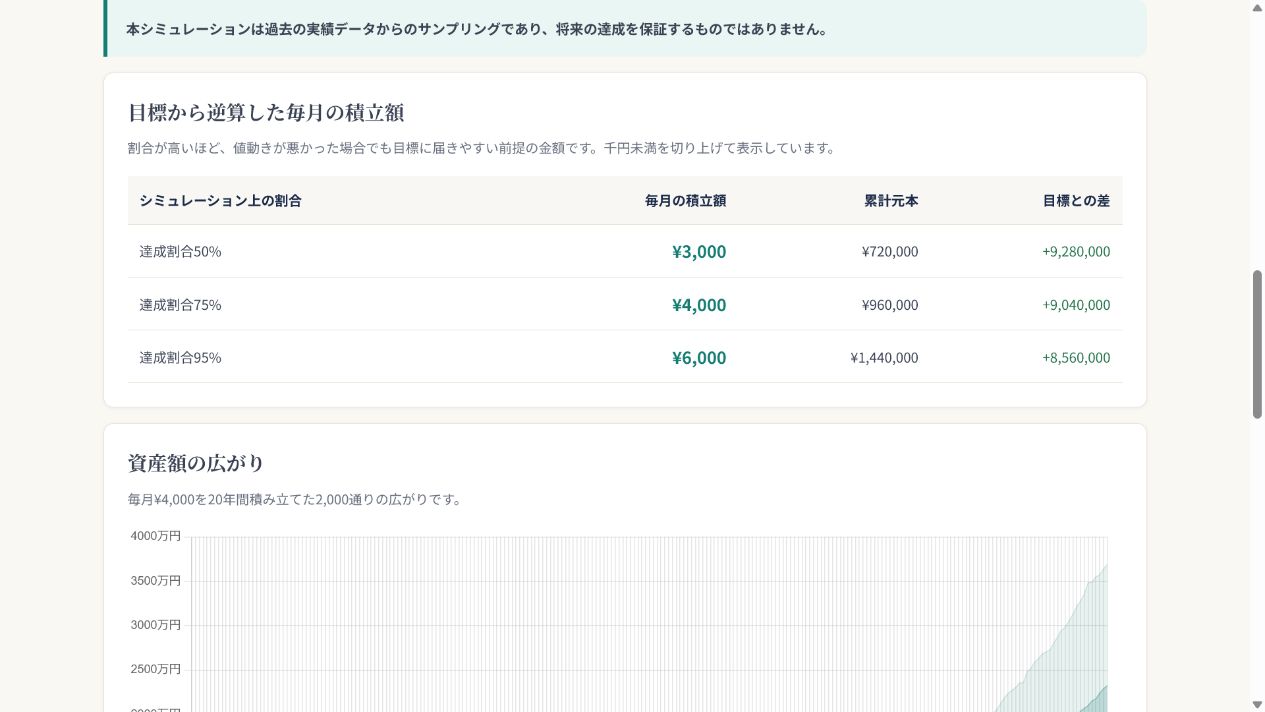Click the ¥4,000 monthly amount in table
Image resolution: width=1265 pixels, height=712 pixels.
[x=699, y=304]
